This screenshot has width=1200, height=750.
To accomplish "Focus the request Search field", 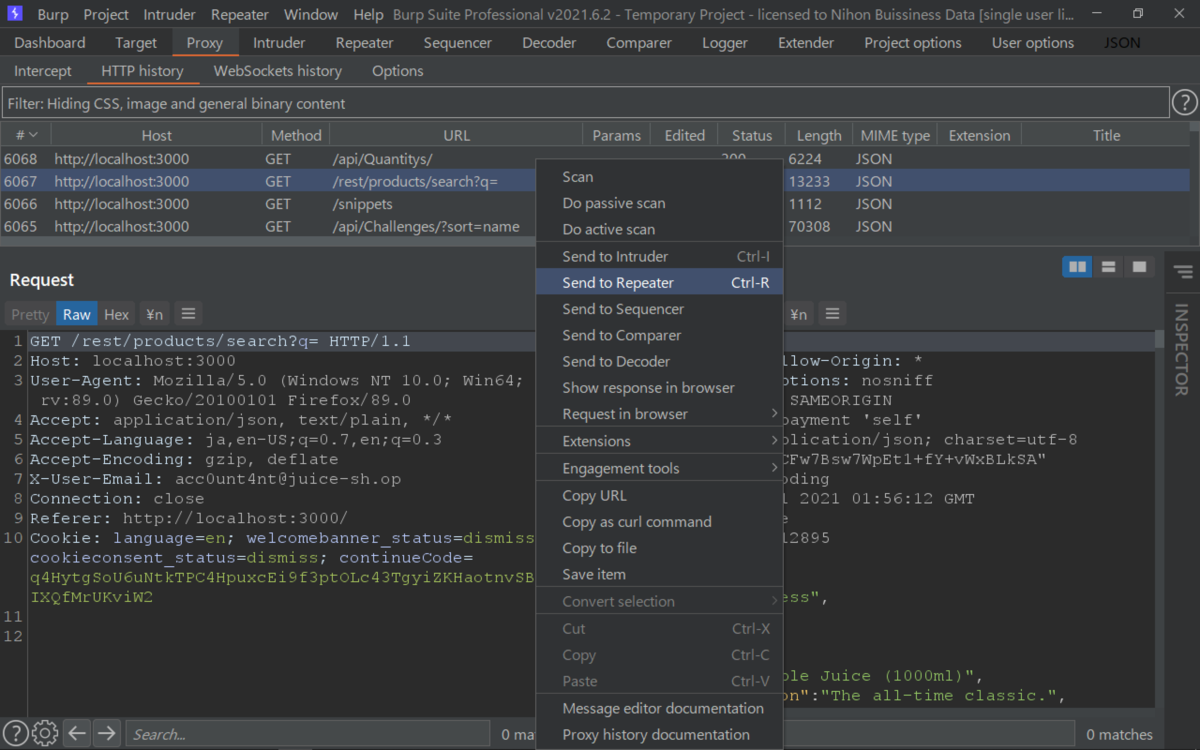I will pyautogui.click(x=308, y=733).
